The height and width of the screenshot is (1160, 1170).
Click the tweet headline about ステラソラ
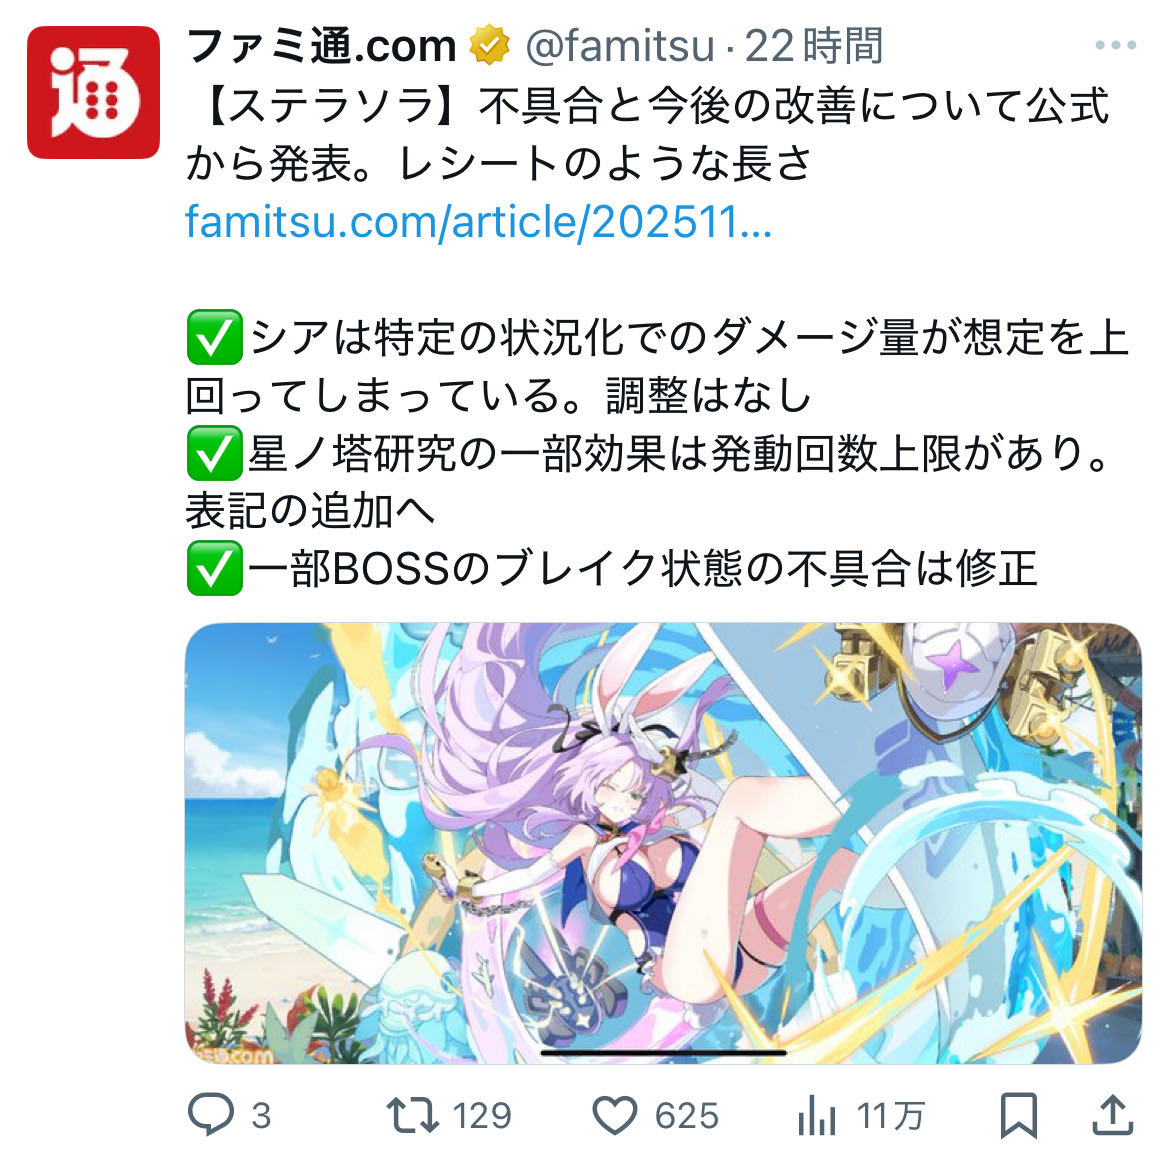[648, 134]
